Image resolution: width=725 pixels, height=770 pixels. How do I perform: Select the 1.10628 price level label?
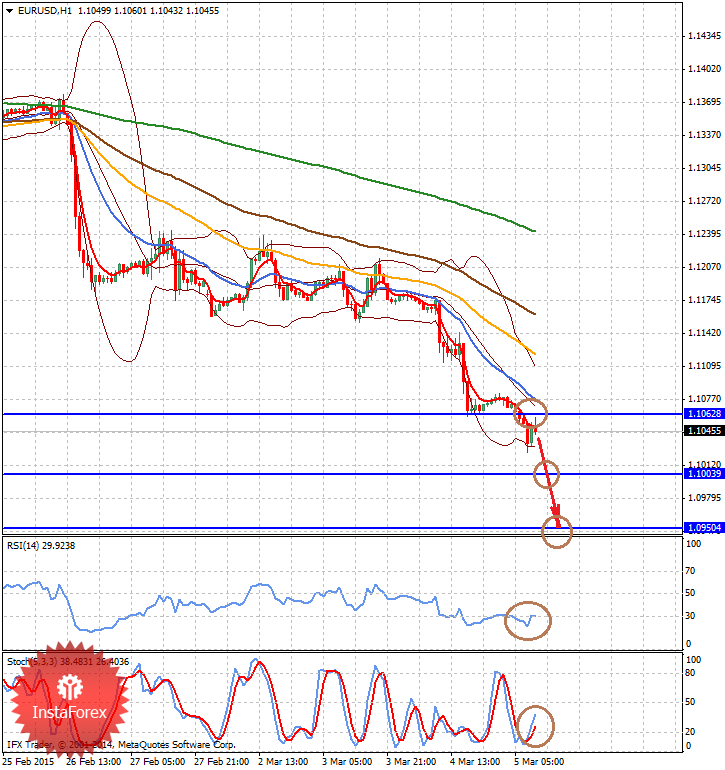tap(704, 413)
